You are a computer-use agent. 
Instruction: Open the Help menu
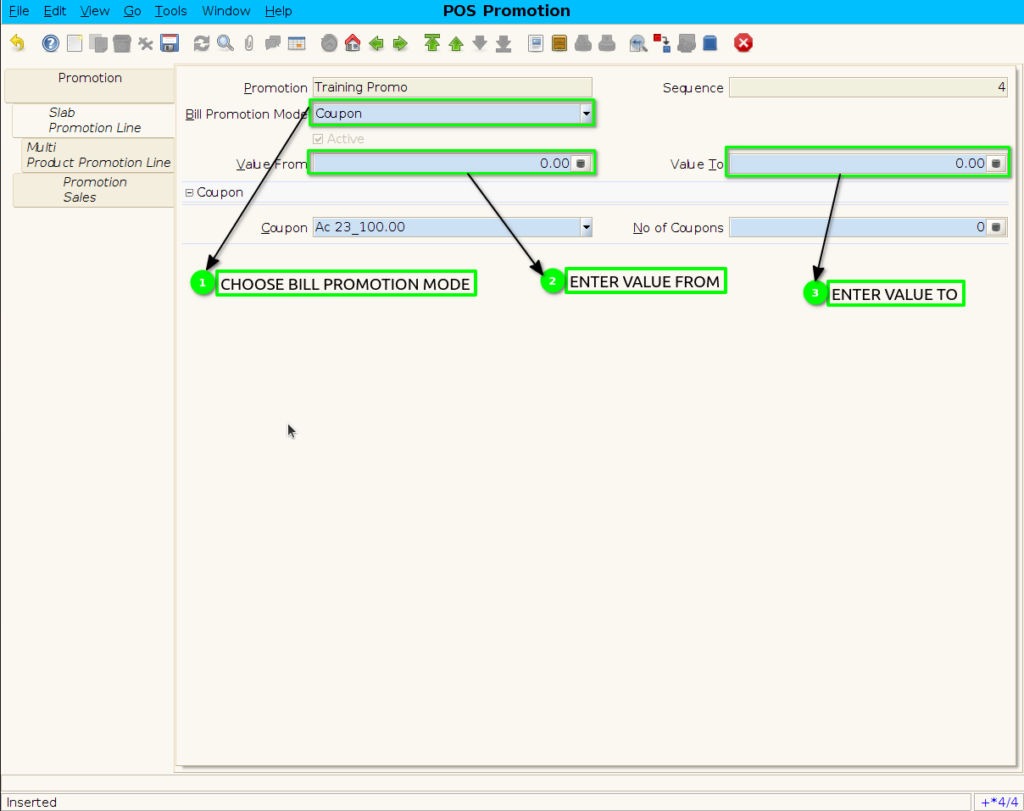tap(278, 11)
